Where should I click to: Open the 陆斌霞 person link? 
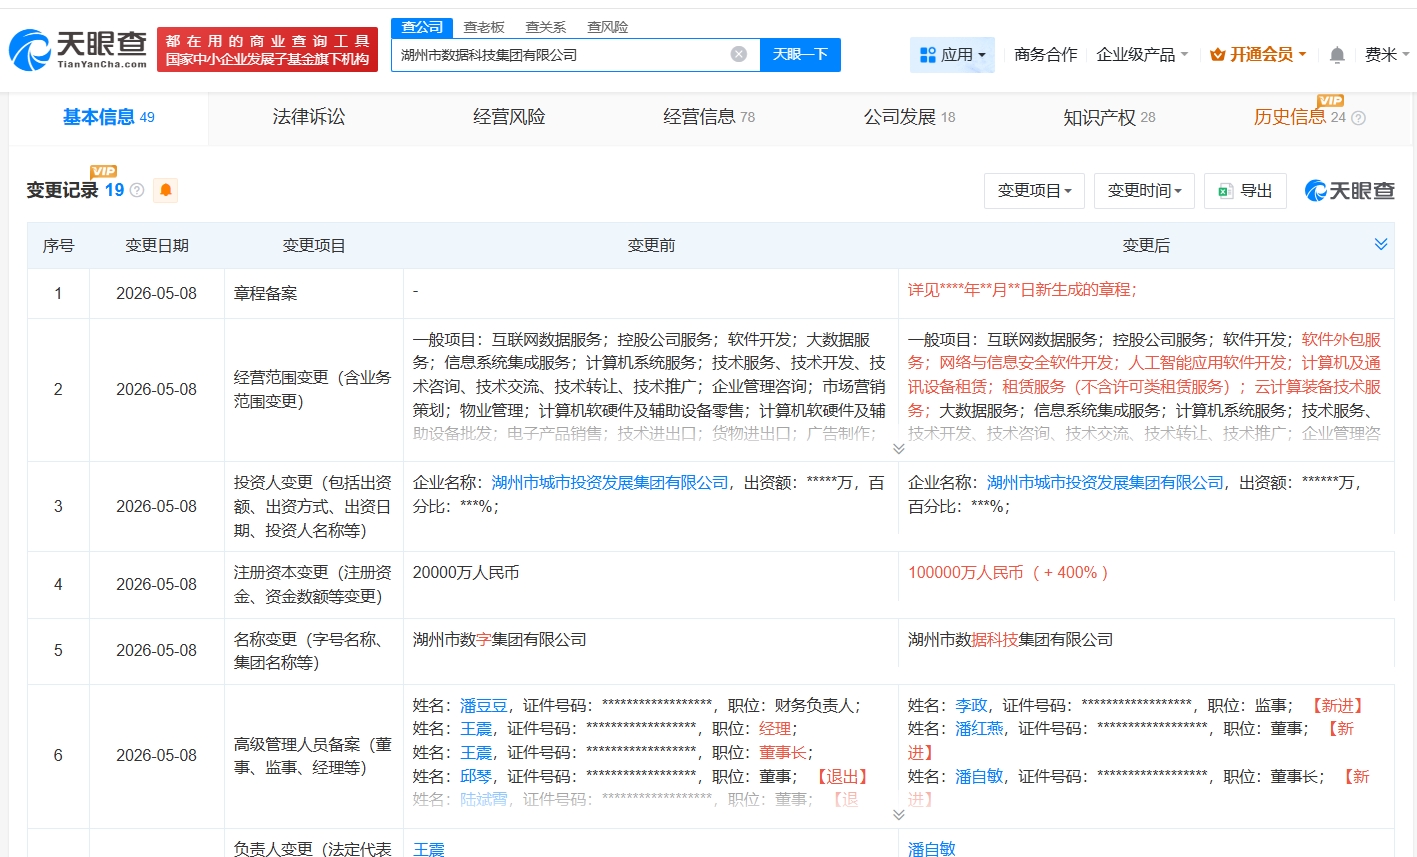click(484, 799)
